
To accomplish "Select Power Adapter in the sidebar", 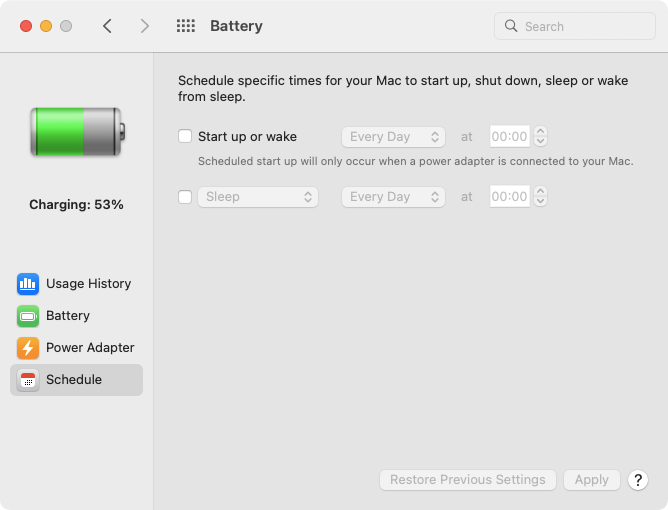I will click(x=90, y=348).
